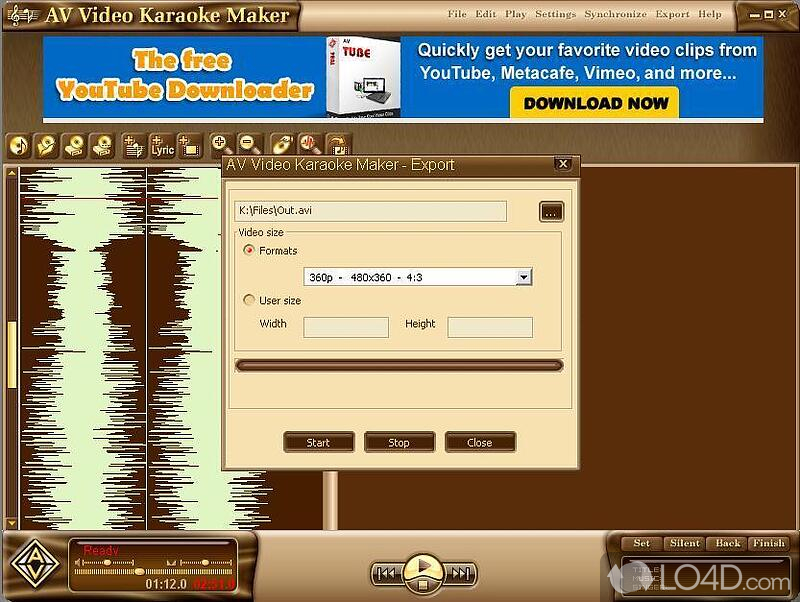This screenshot has width=800, height=602.
Task: Click the Silent button
Action: 685,543
